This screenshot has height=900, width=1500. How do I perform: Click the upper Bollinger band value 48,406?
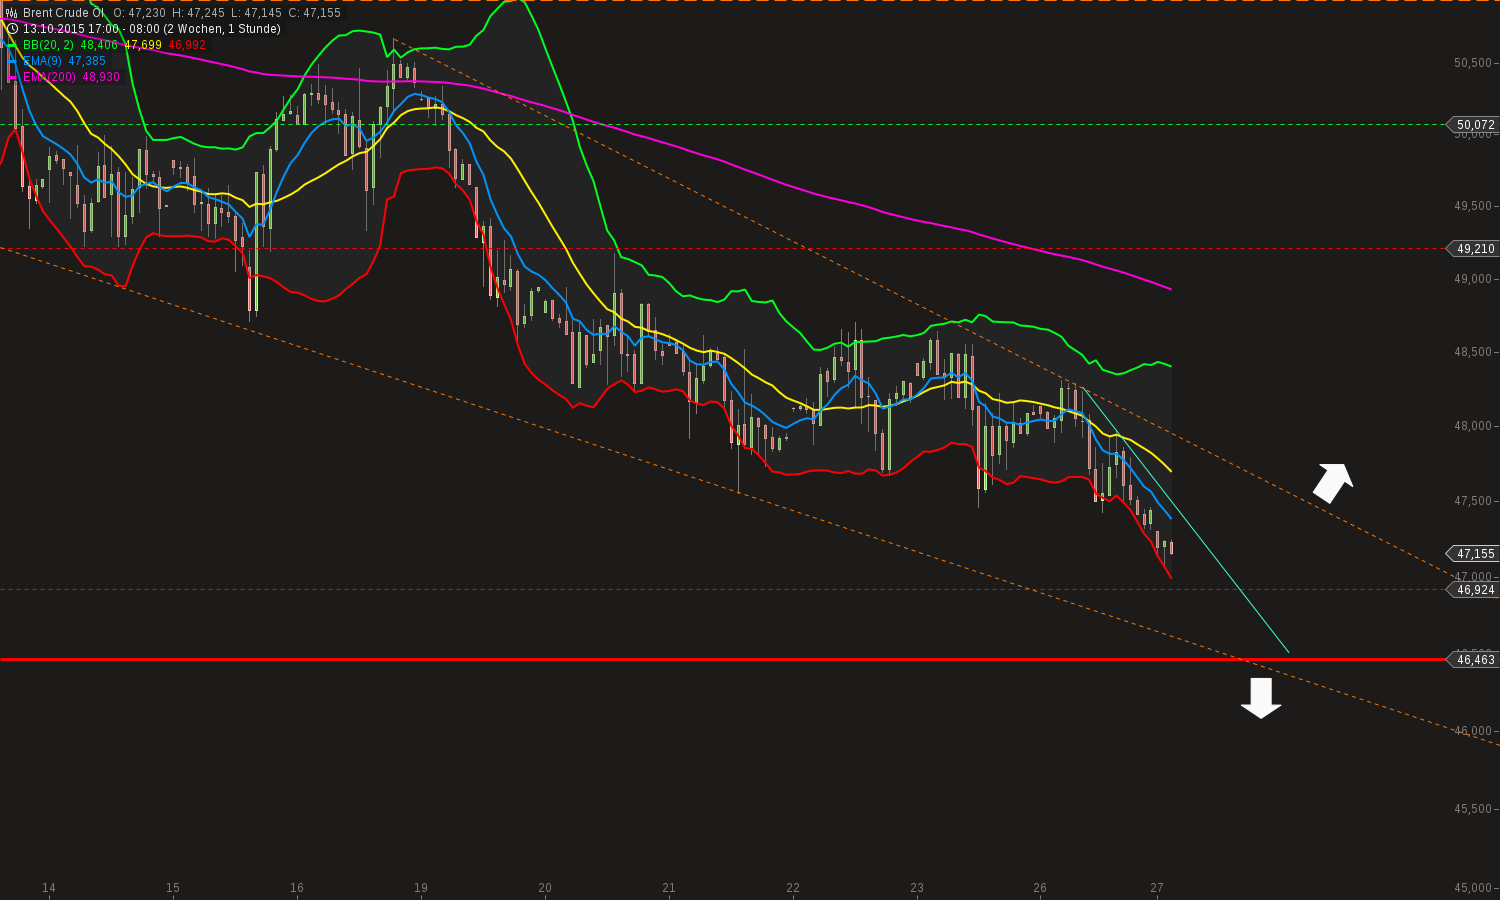(x=99, y=45)
